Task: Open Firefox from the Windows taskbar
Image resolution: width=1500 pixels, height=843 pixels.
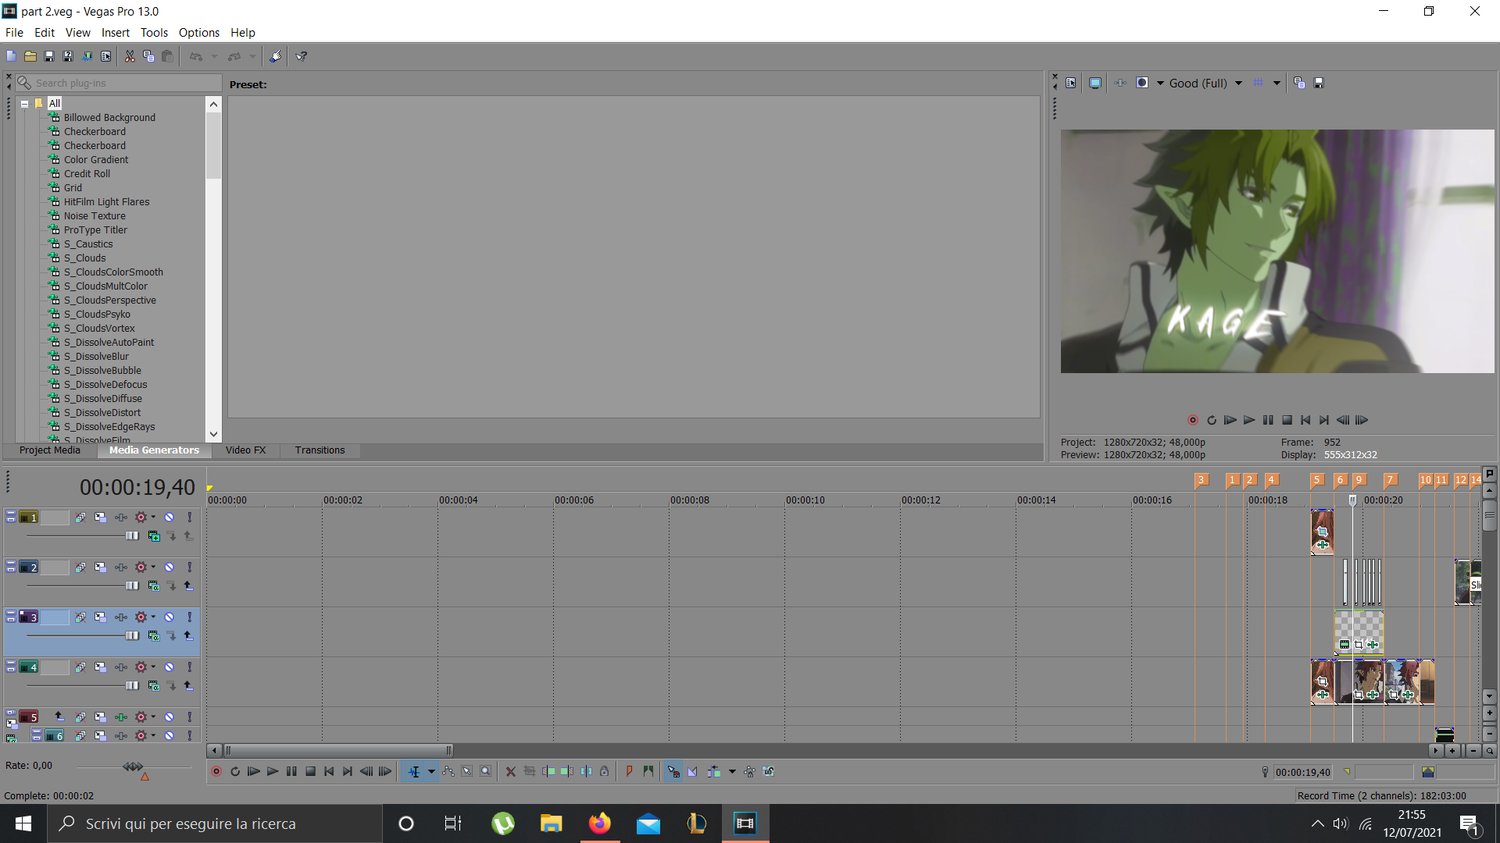Action: pos(599,823)
